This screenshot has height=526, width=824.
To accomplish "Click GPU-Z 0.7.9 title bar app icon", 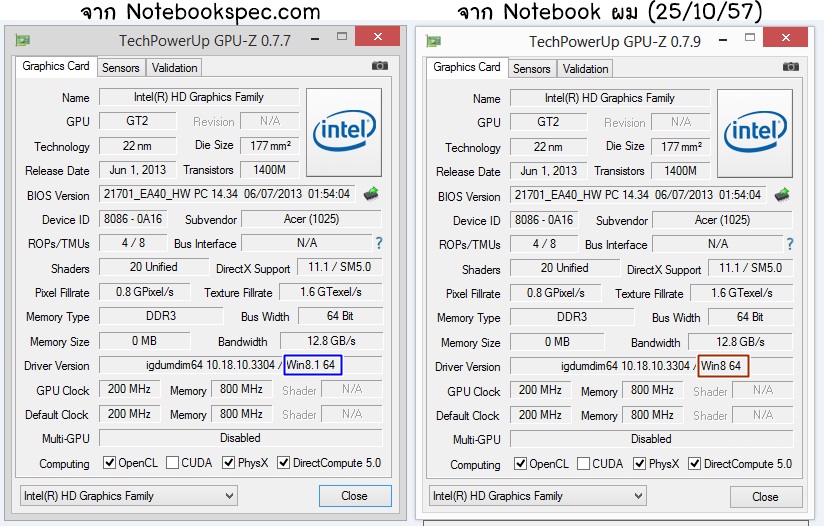I will [434, 41].
